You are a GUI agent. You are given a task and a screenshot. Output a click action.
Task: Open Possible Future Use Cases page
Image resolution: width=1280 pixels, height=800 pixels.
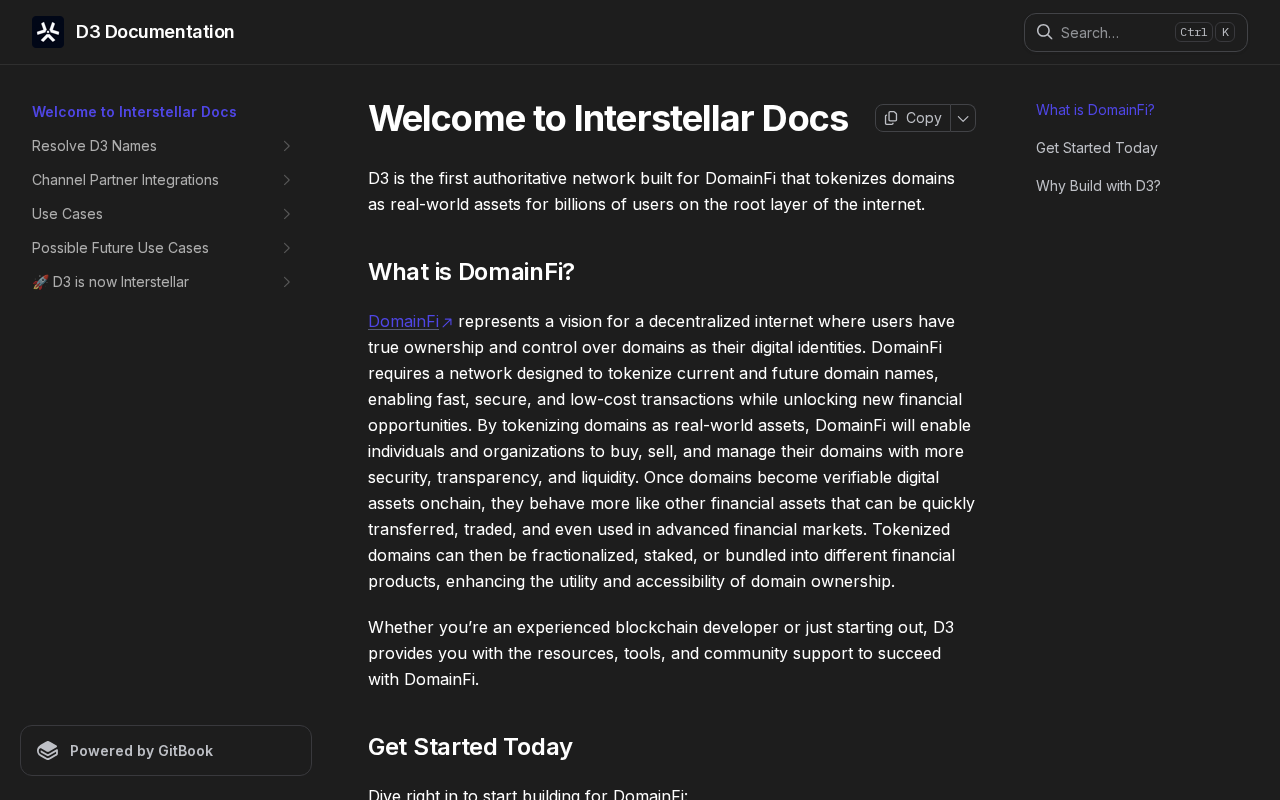pos(120,248)
